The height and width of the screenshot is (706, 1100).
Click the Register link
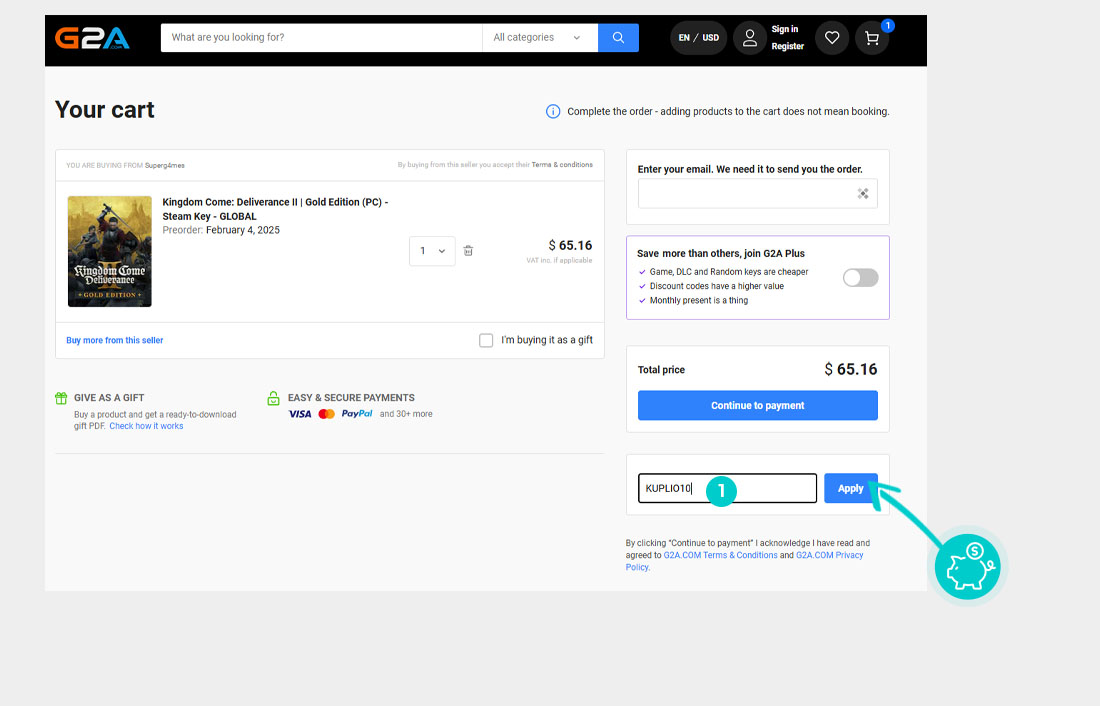788,46
